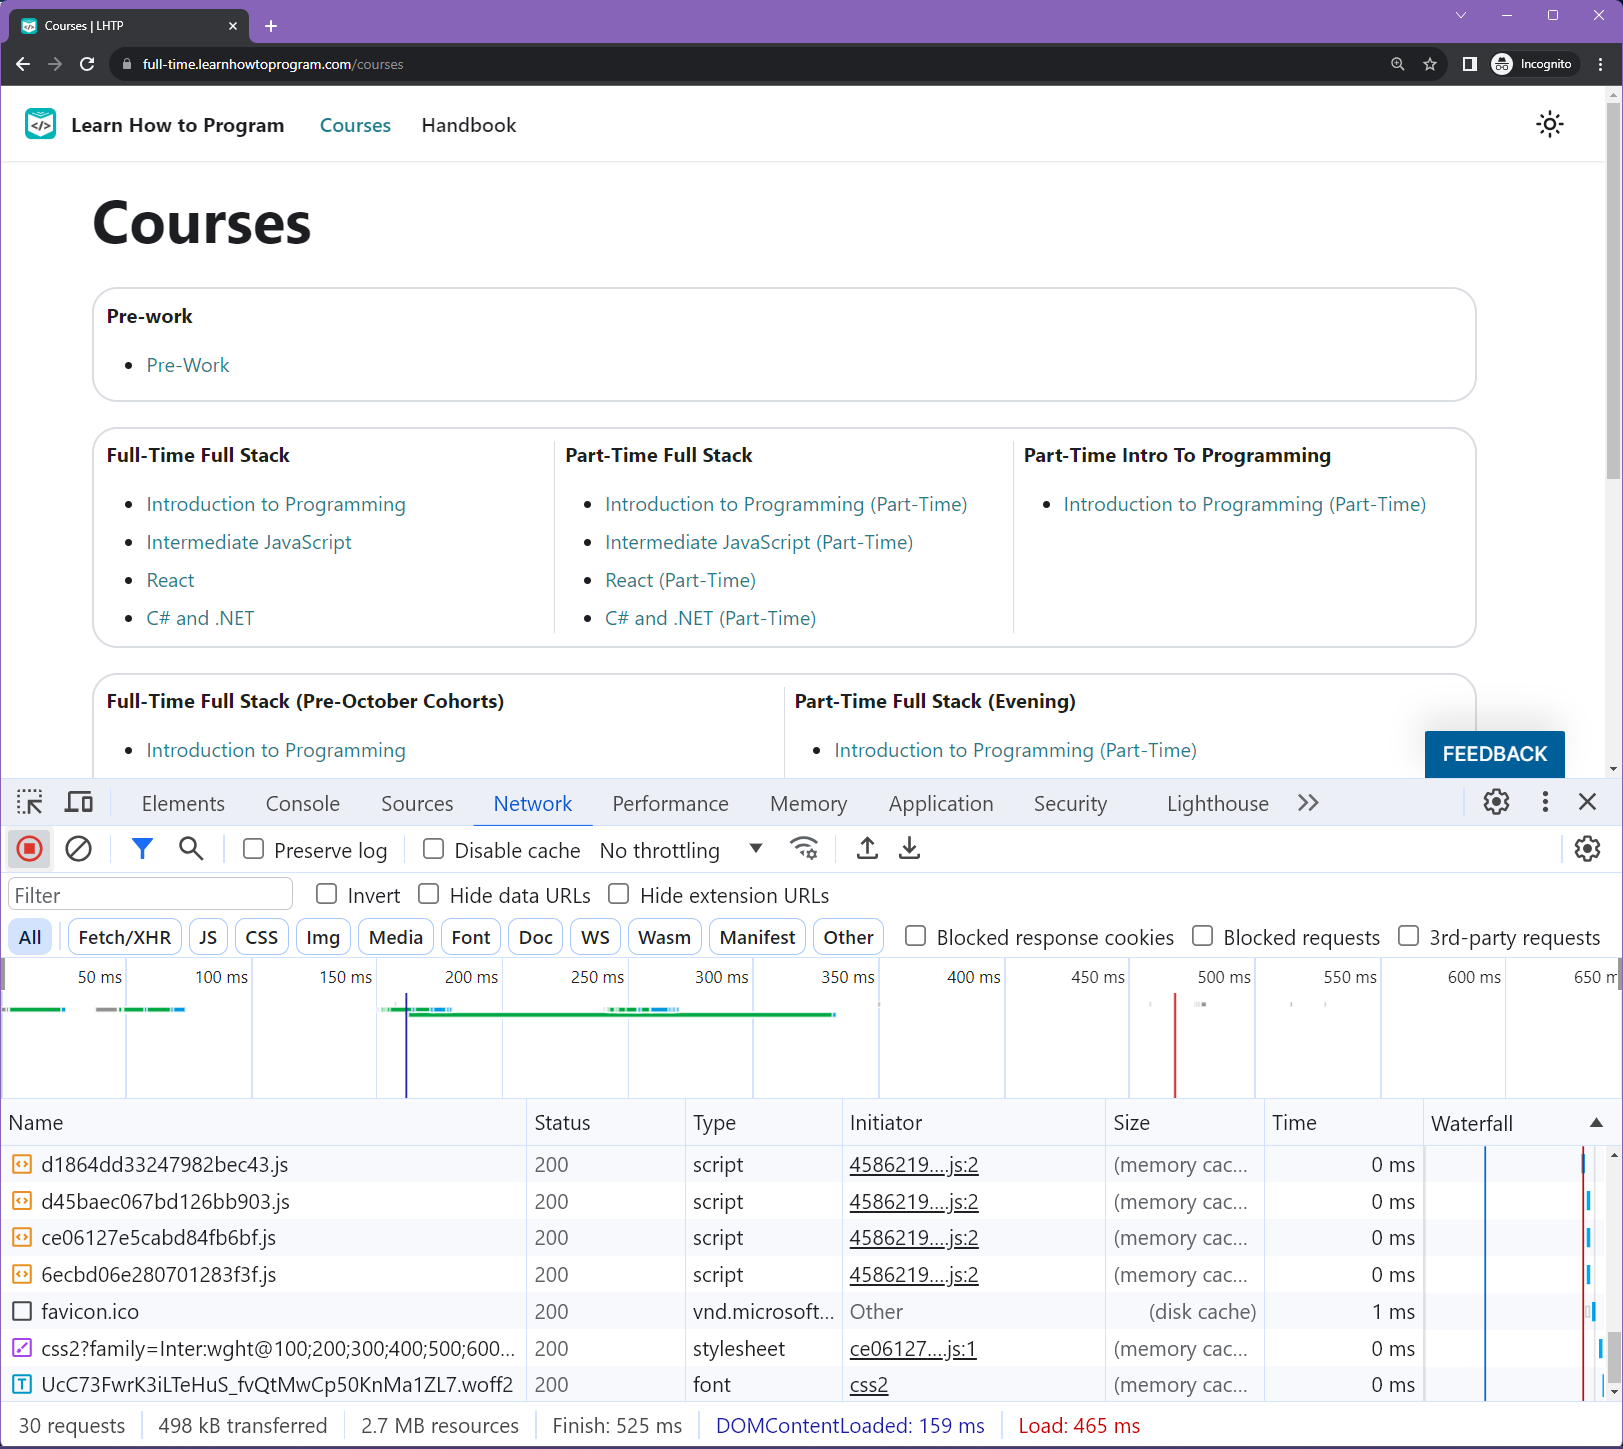Open the Handbook nav link
1623x1449 pixels.
[x=469, y=125]
